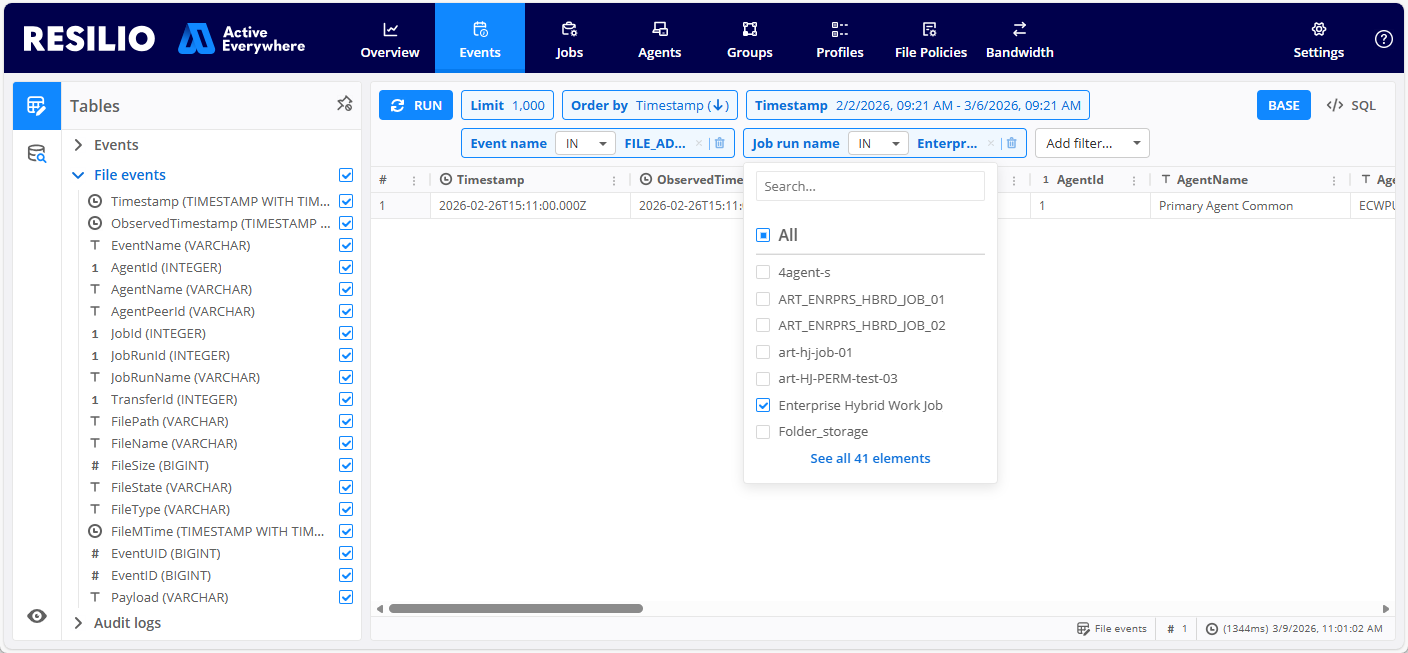Clear the FILE_AD... value in Event name
The width and height of the screenshot is (1408, 653).
pyautogui.click(x=699, y=143)
